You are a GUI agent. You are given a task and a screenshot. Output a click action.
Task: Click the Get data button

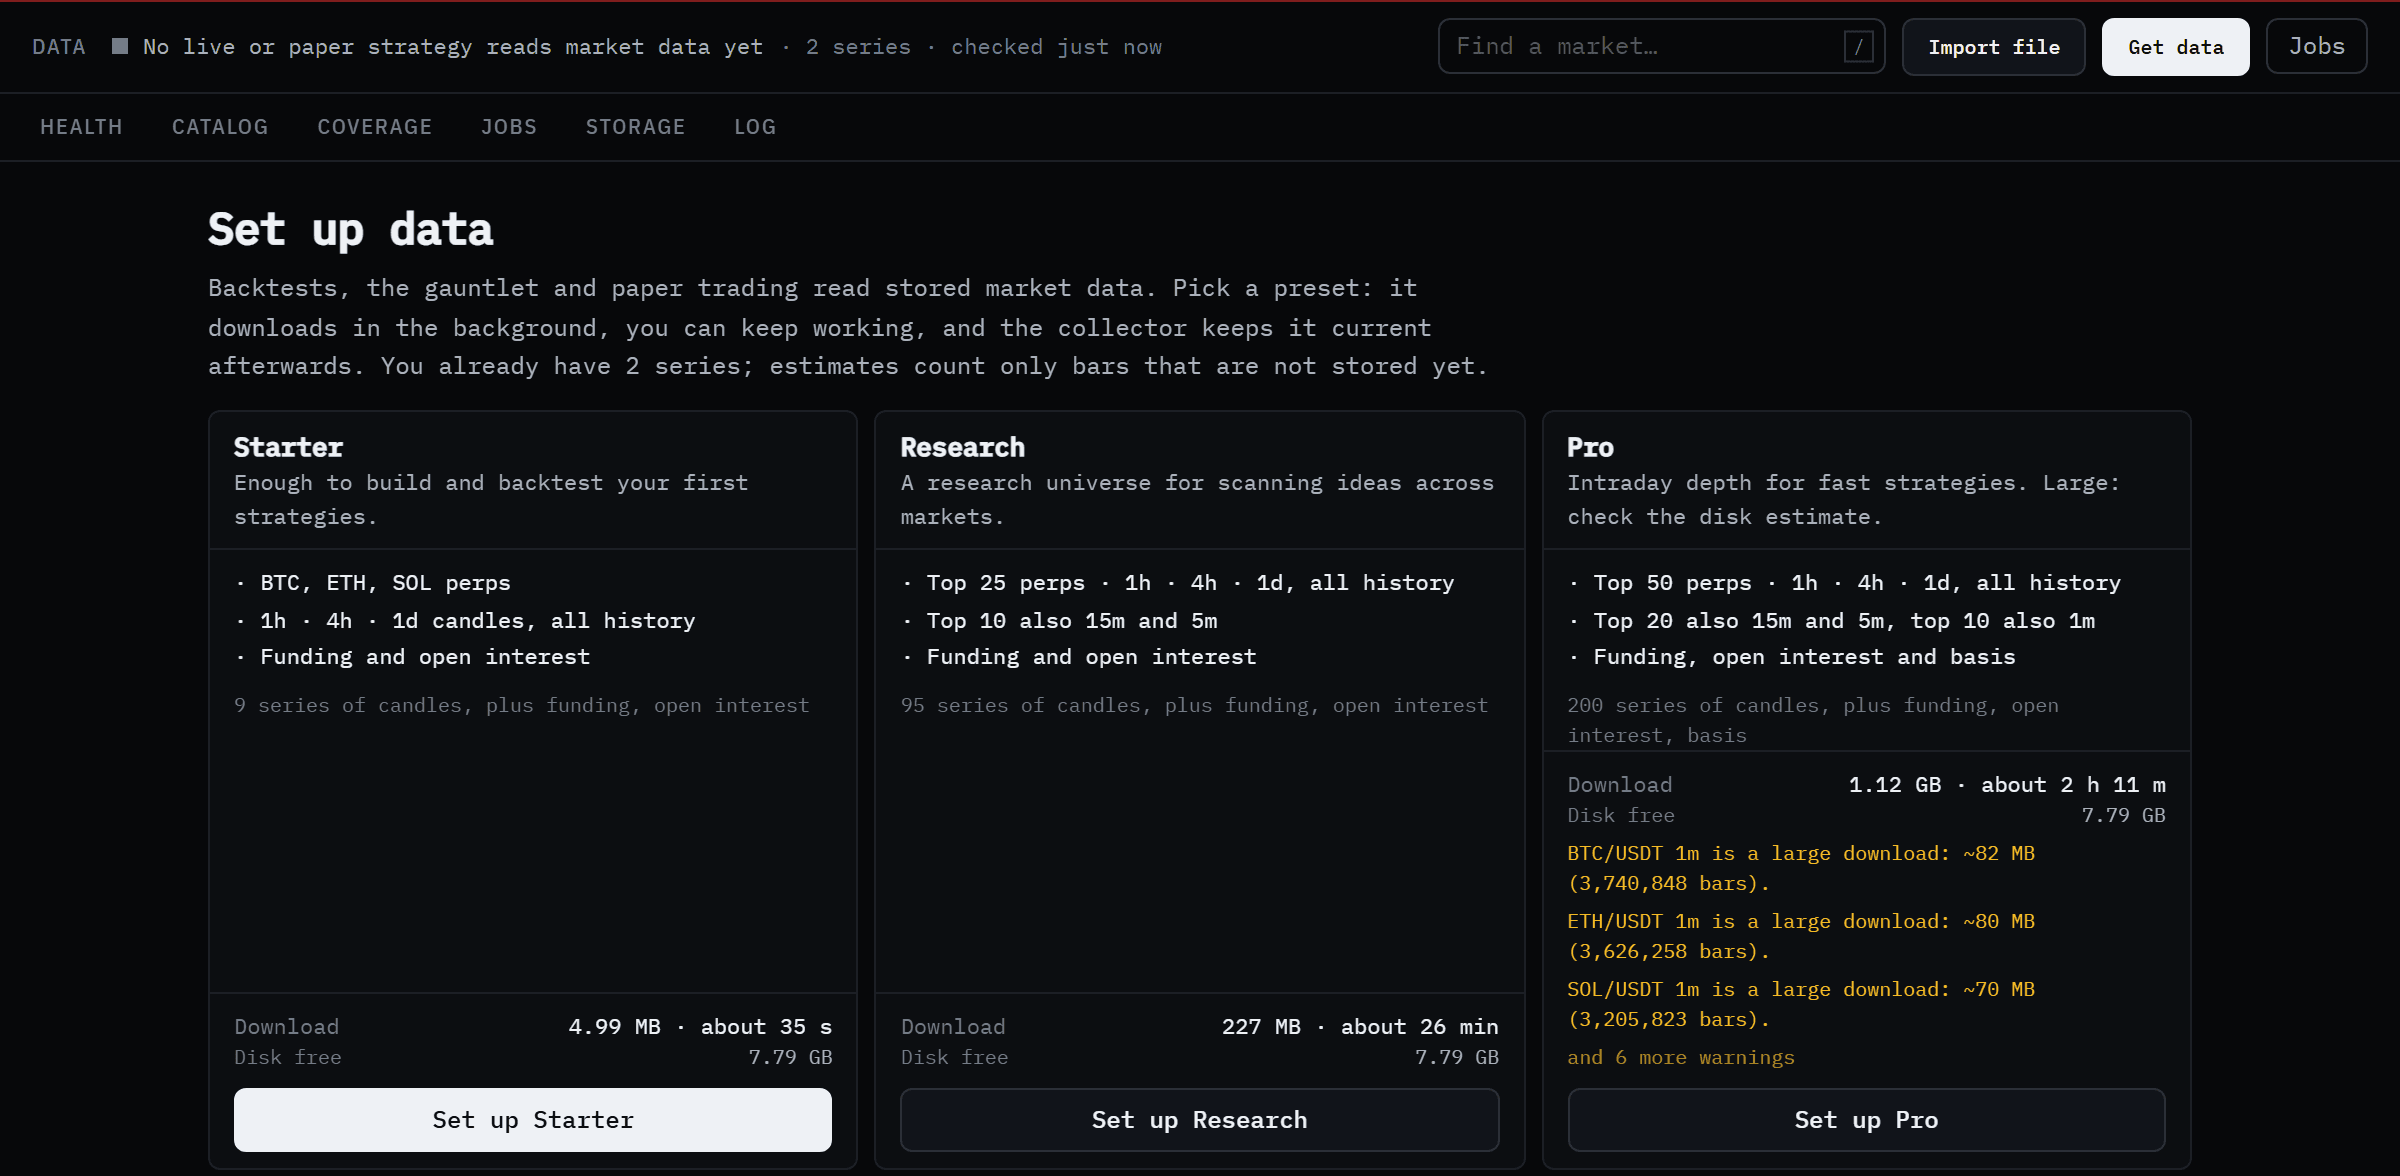click(2175, 47)
